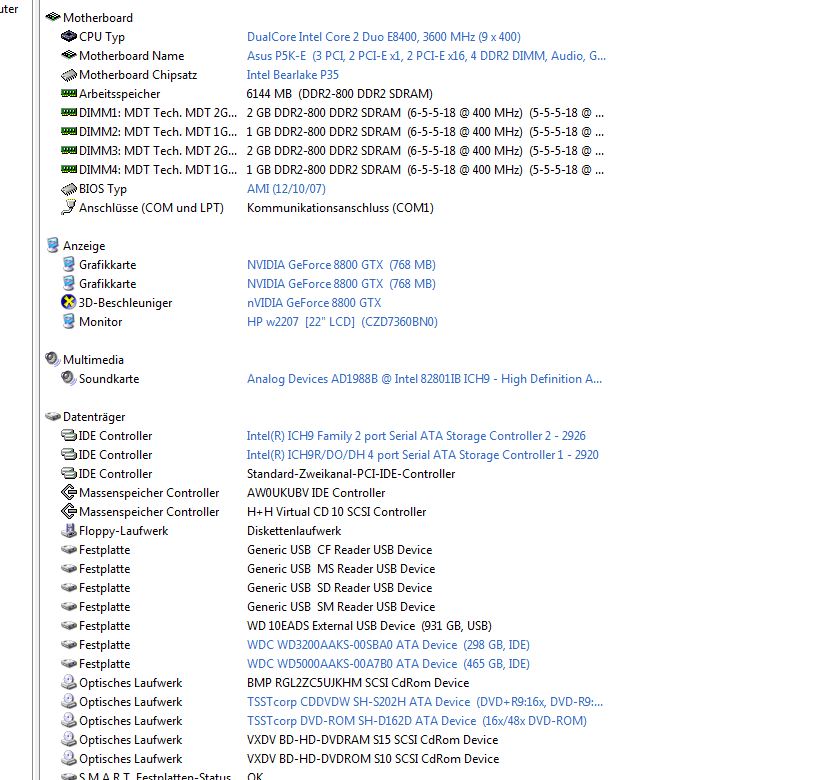This screenshot has height=780, width=815.
Task: Select the Kommunikationsanschluss (COM1) value
Action: [340, 208]
